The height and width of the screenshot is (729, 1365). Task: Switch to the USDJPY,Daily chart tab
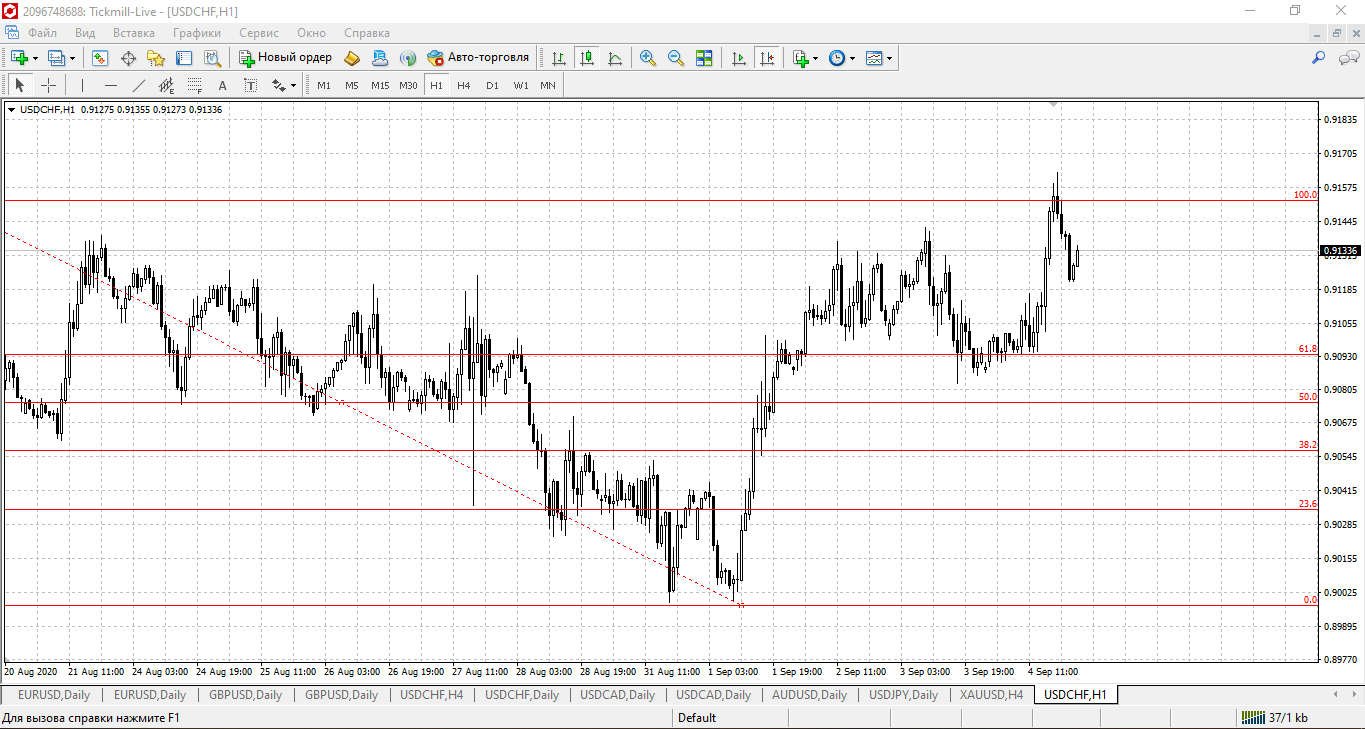[x=903, y=694]
